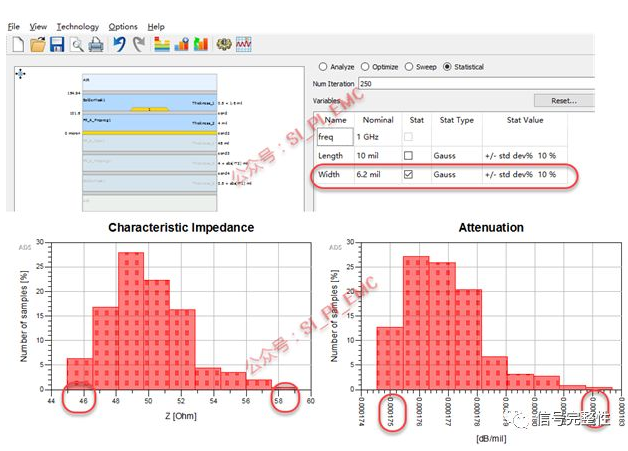Click the pan cross-arrow icon in the substrate view
Image resolution: width=628 pixels, height=451 pixels.
20,74
